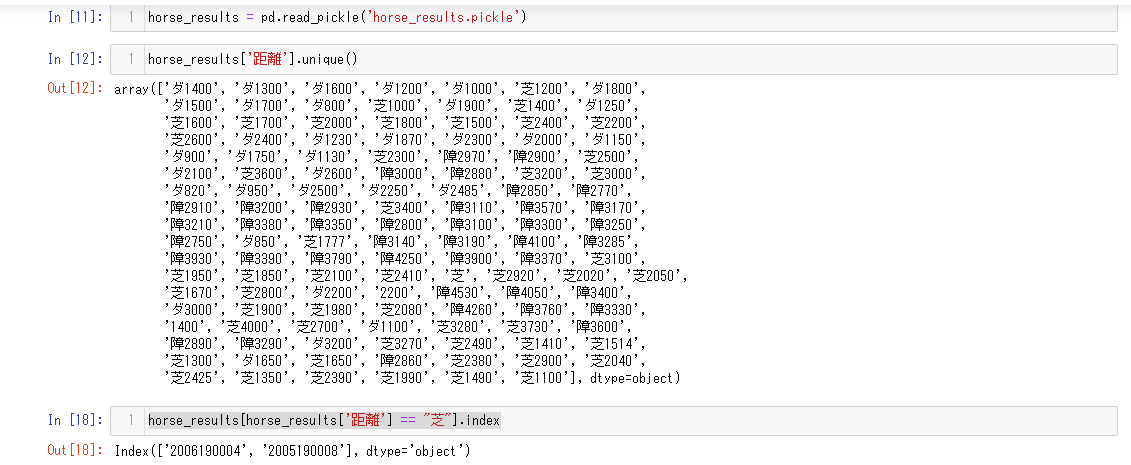Click '2200' without prefix in output

pos(397,291)
